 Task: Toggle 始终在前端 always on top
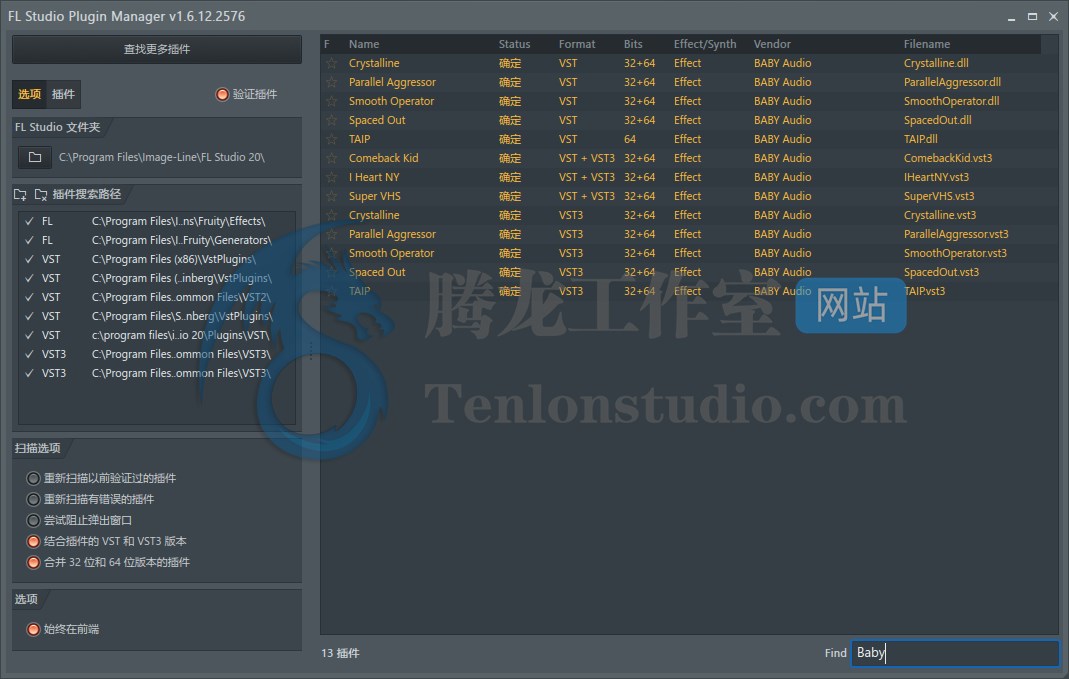coord(33,630)
